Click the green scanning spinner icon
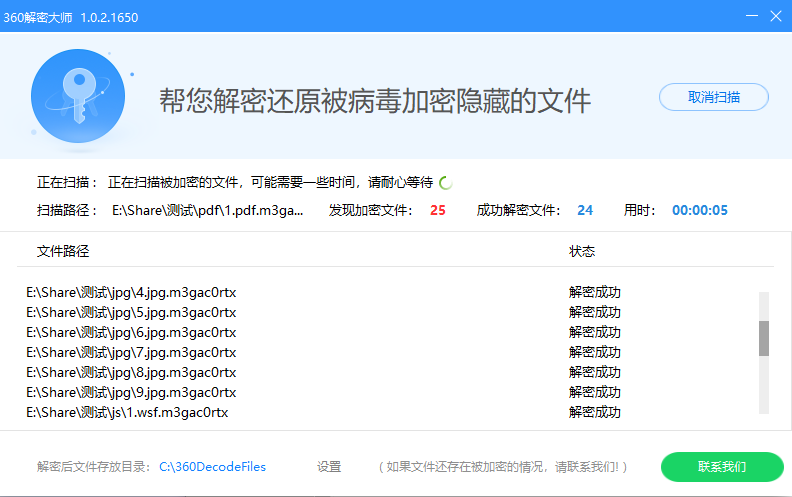The width and height of the screenshot is (792, 497). (446, 183)
